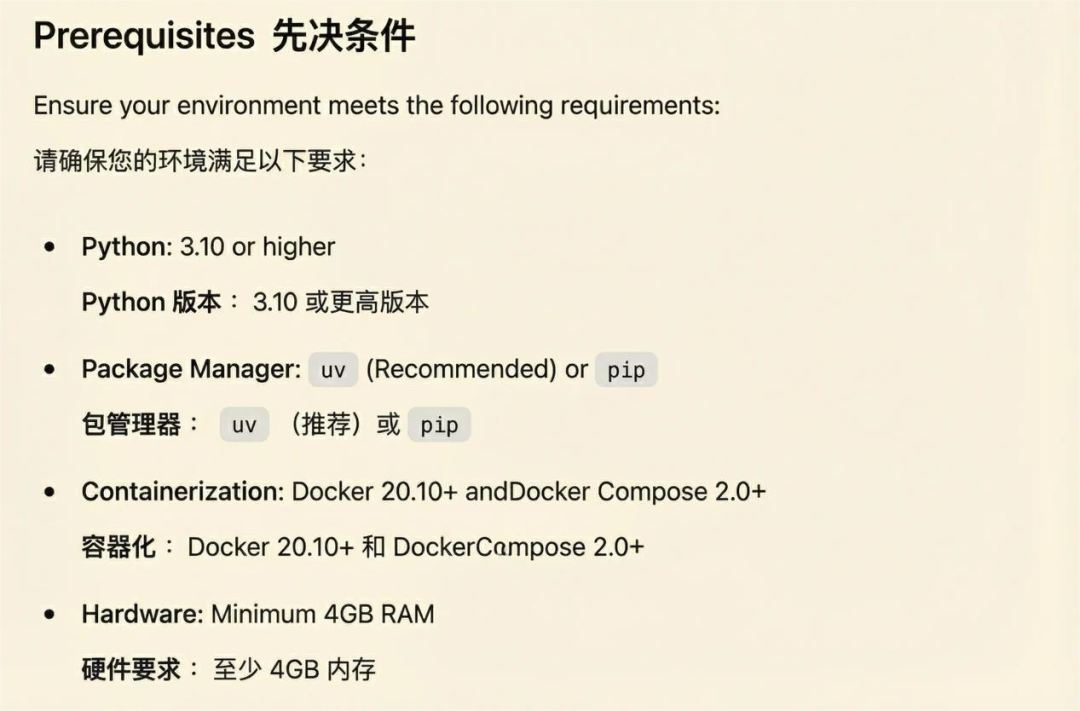Click the pip code chip after （推荐）或

[x=439, y=425]
